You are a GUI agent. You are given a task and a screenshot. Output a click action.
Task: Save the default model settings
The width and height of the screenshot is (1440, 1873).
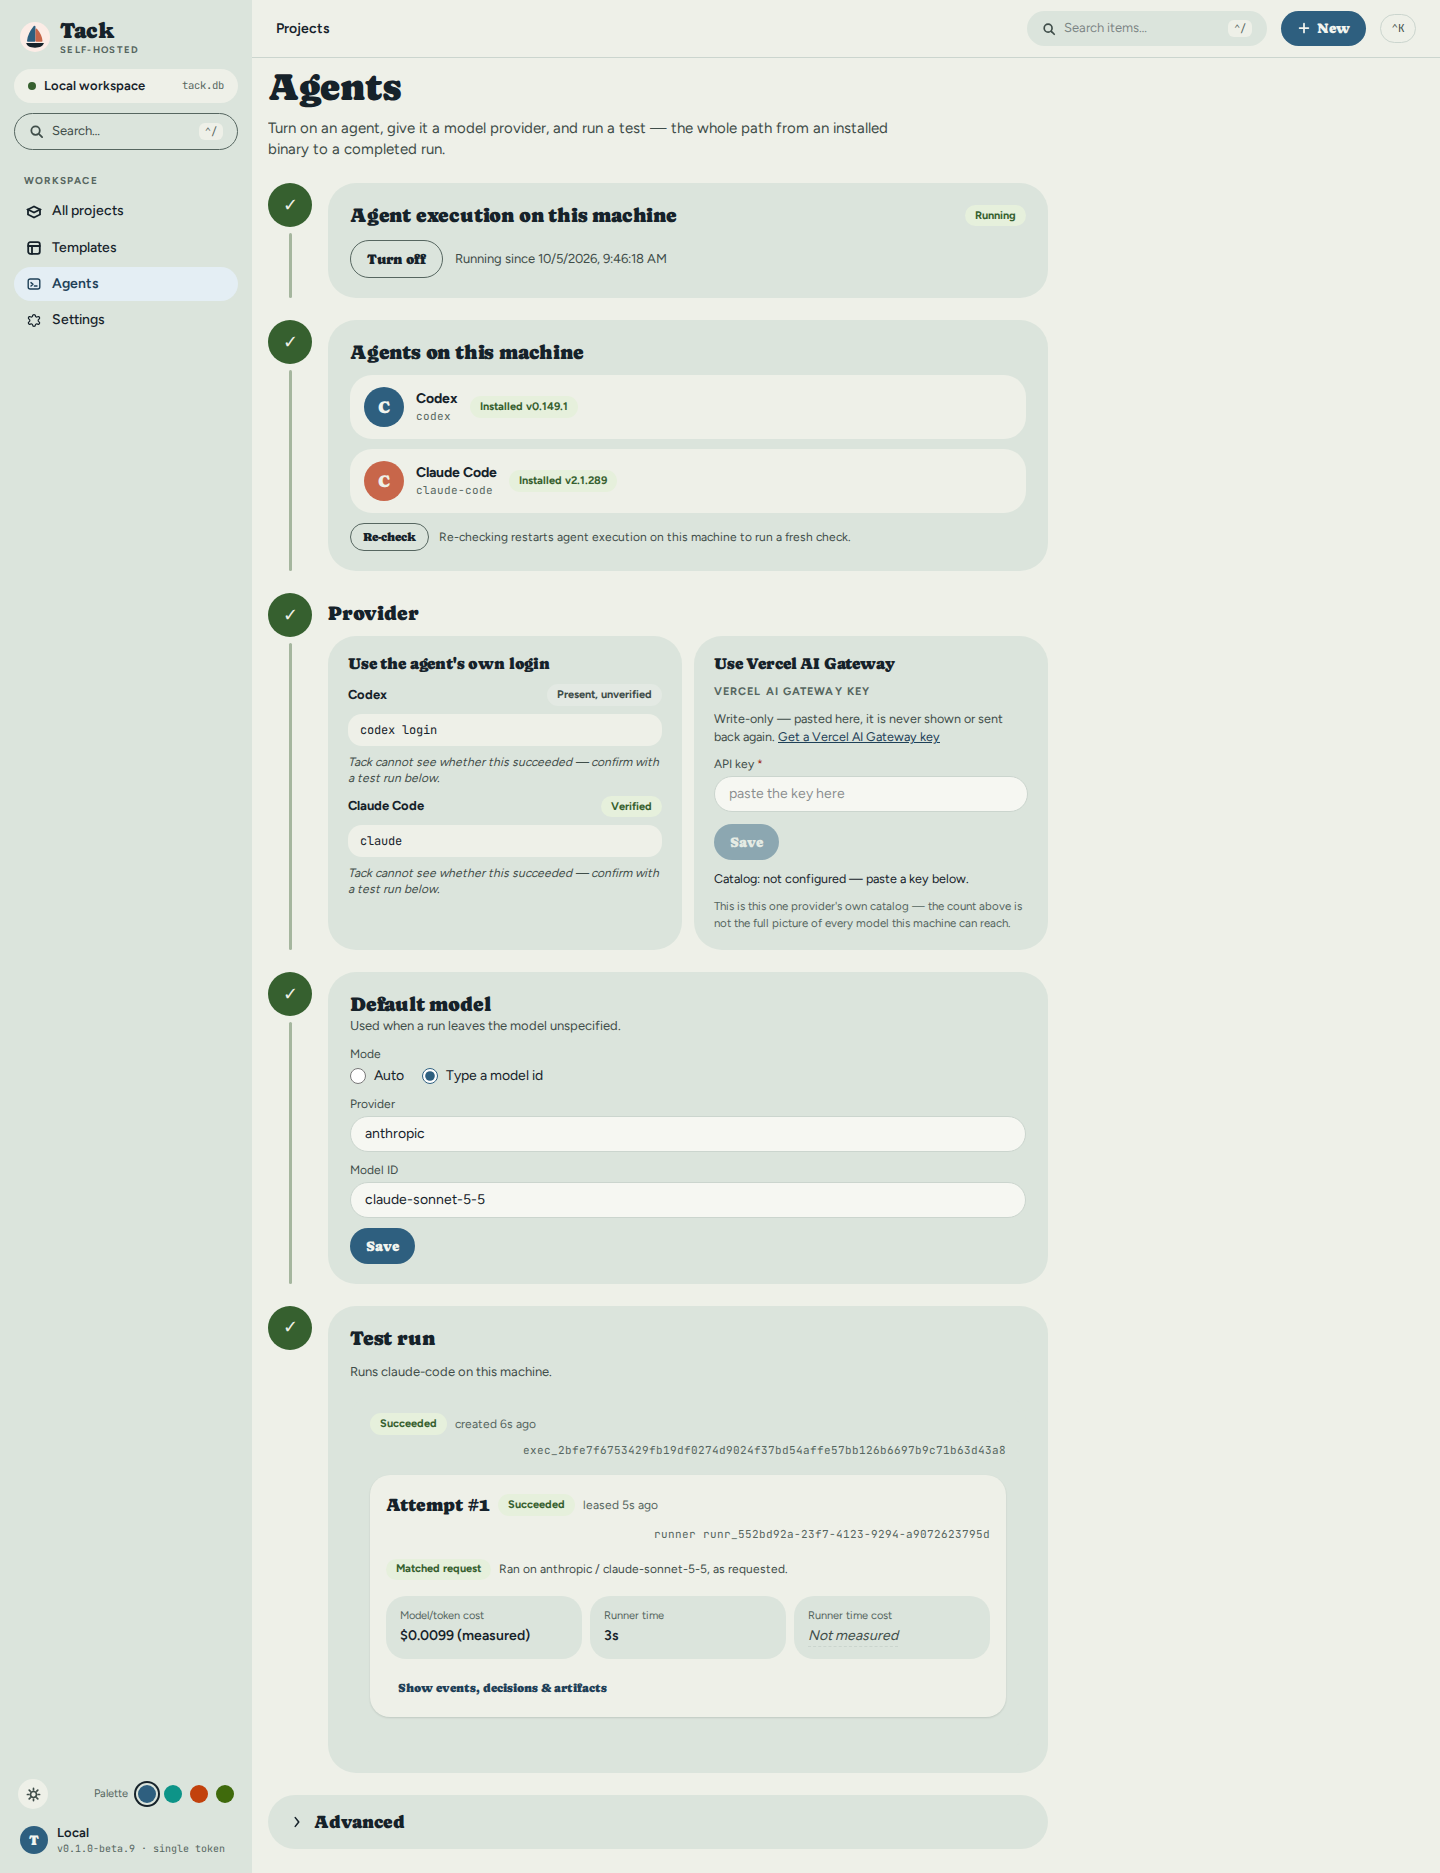pyautogui.click(x=382, y=1246)
